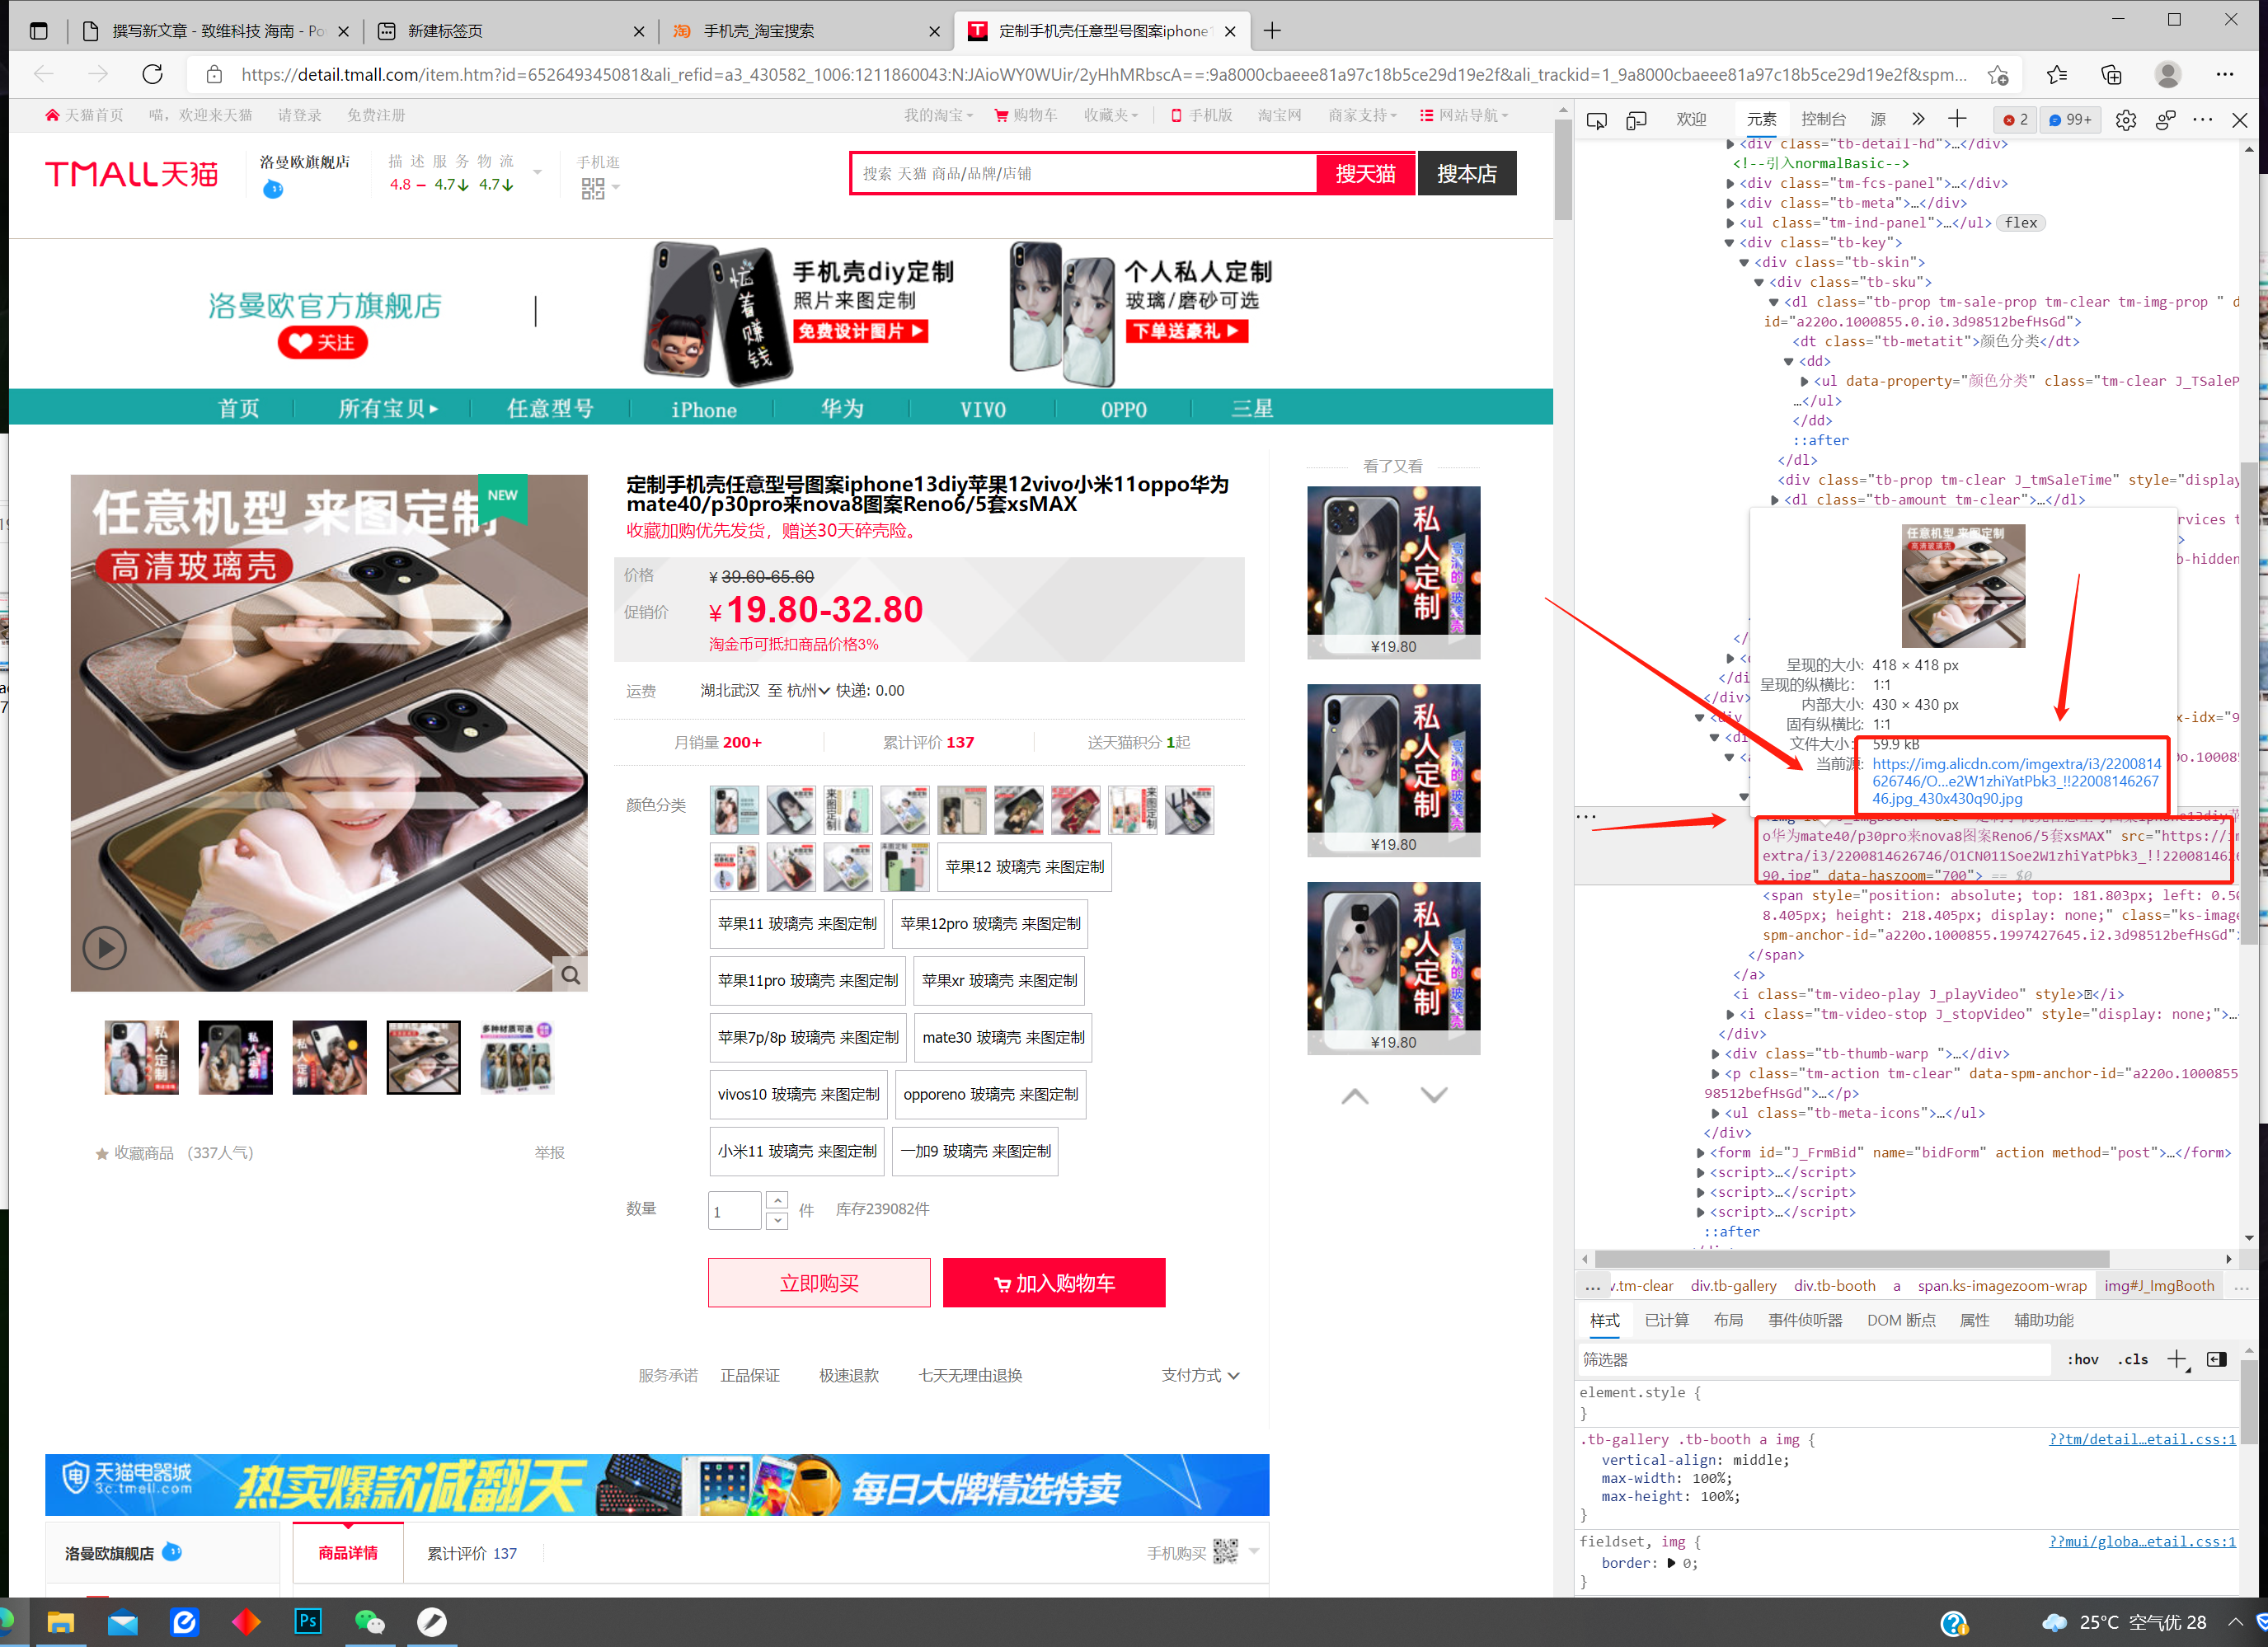Go to iPhone category in store nav
The height and width of the screenshot is (1647, 2268).
(703, 409)
